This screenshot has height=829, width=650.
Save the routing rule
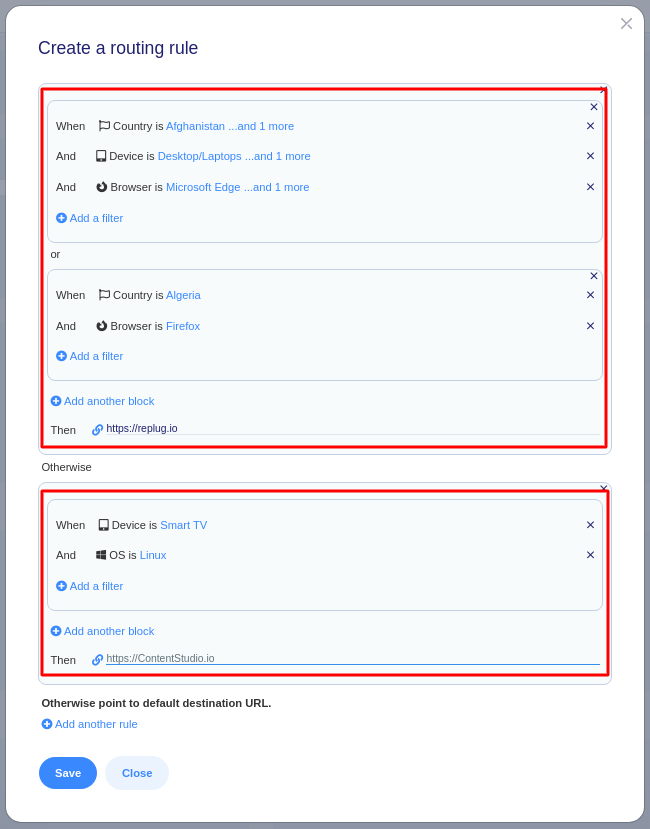coord(68,773)
